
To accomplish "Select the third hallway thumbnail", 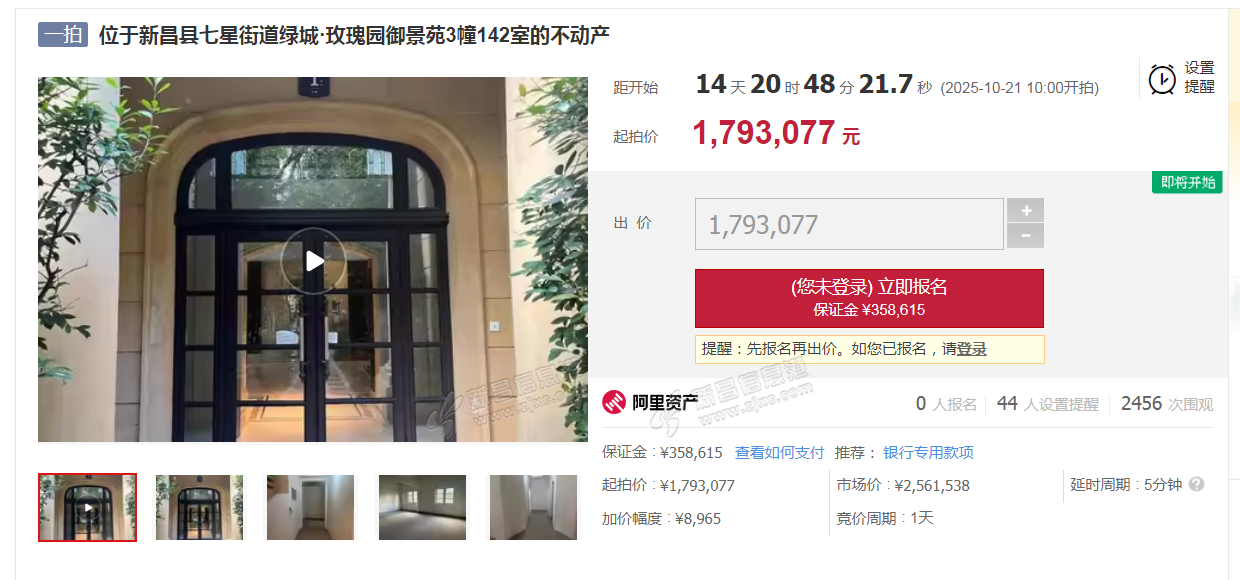I will pos(310,507).
